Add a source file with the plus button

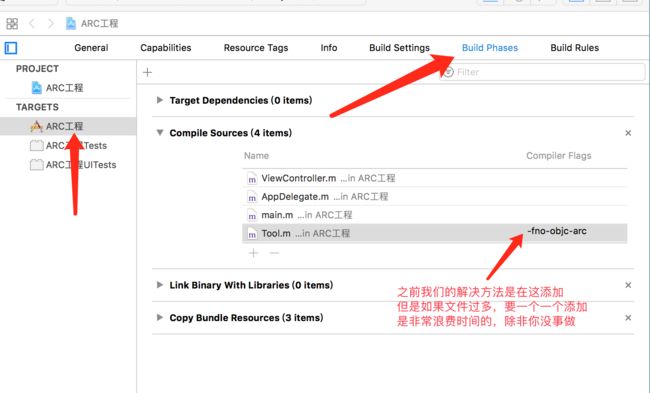[x=253, y=253]
